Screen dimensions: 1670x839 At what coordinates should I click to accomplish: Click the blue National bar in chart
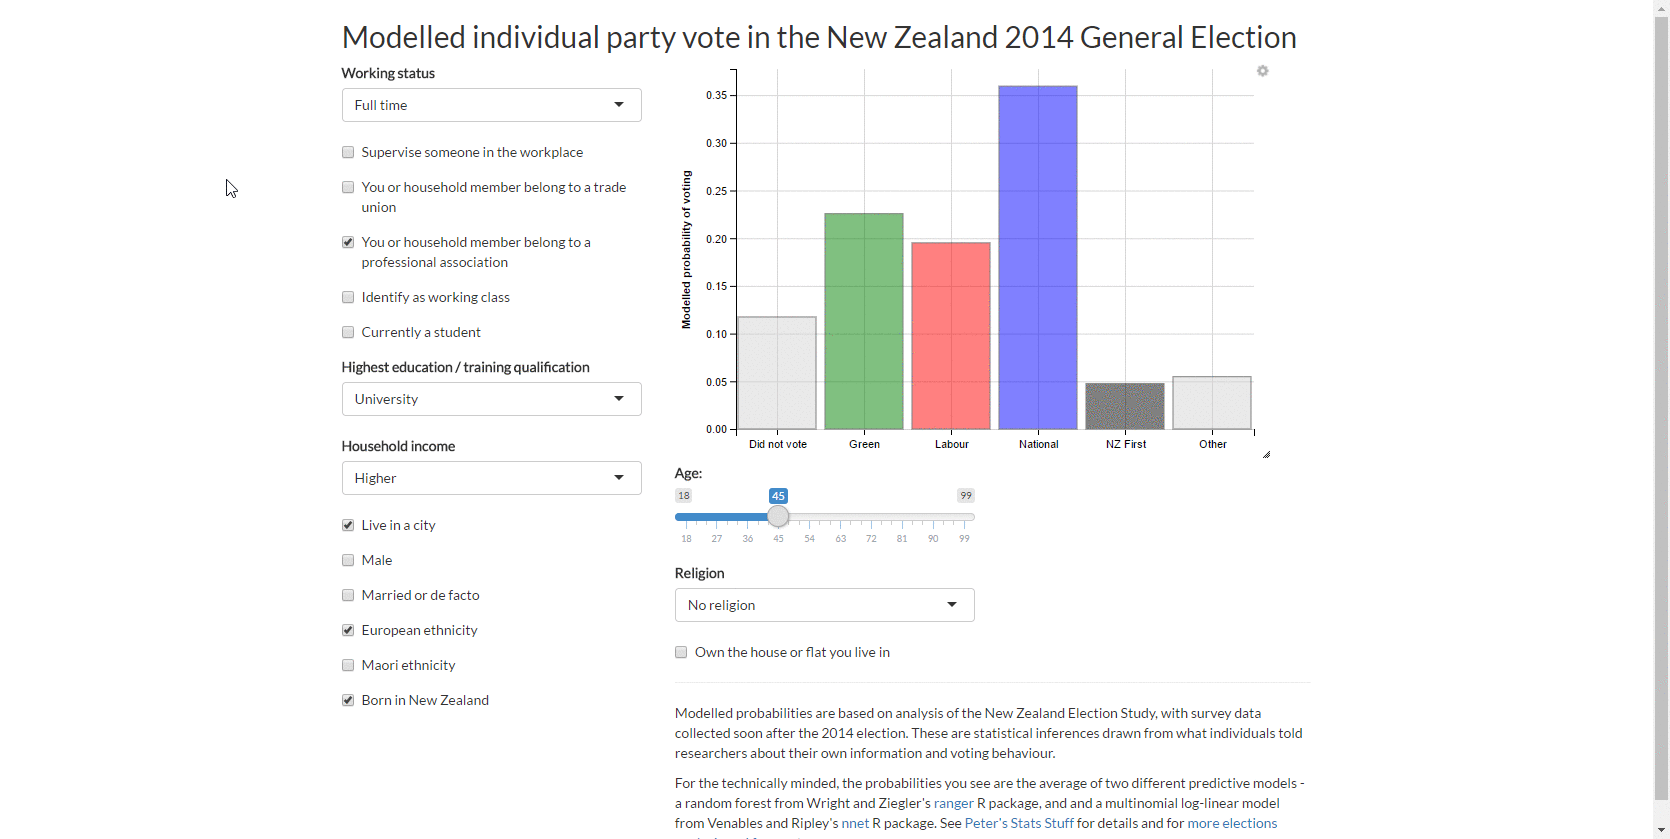pos(1038,257)
